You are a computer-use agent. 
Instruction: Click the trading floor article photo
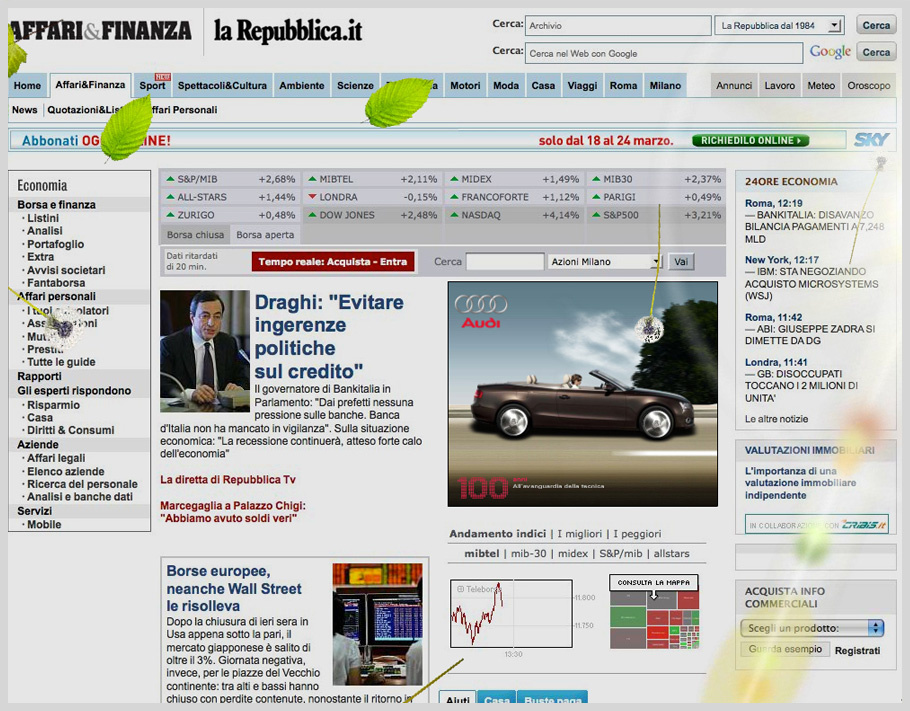(377, 624)
